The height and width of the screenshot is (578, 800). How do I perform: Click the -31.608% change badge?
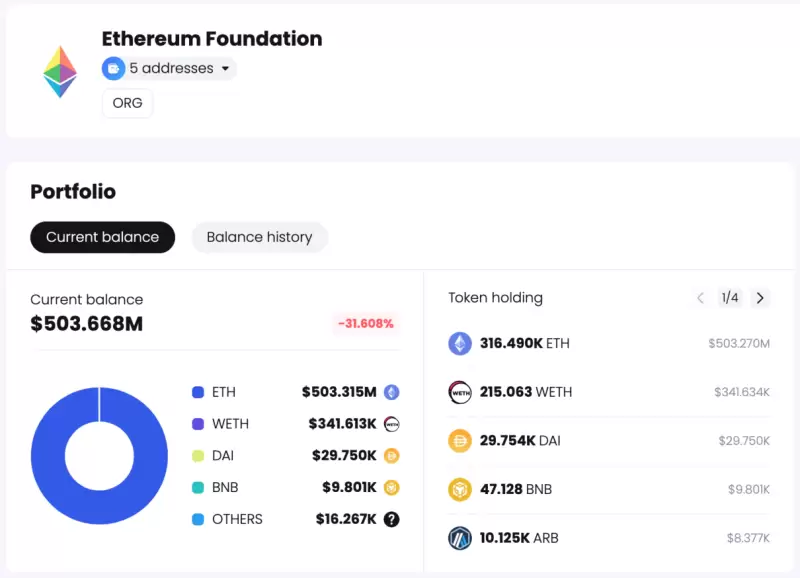365,324
